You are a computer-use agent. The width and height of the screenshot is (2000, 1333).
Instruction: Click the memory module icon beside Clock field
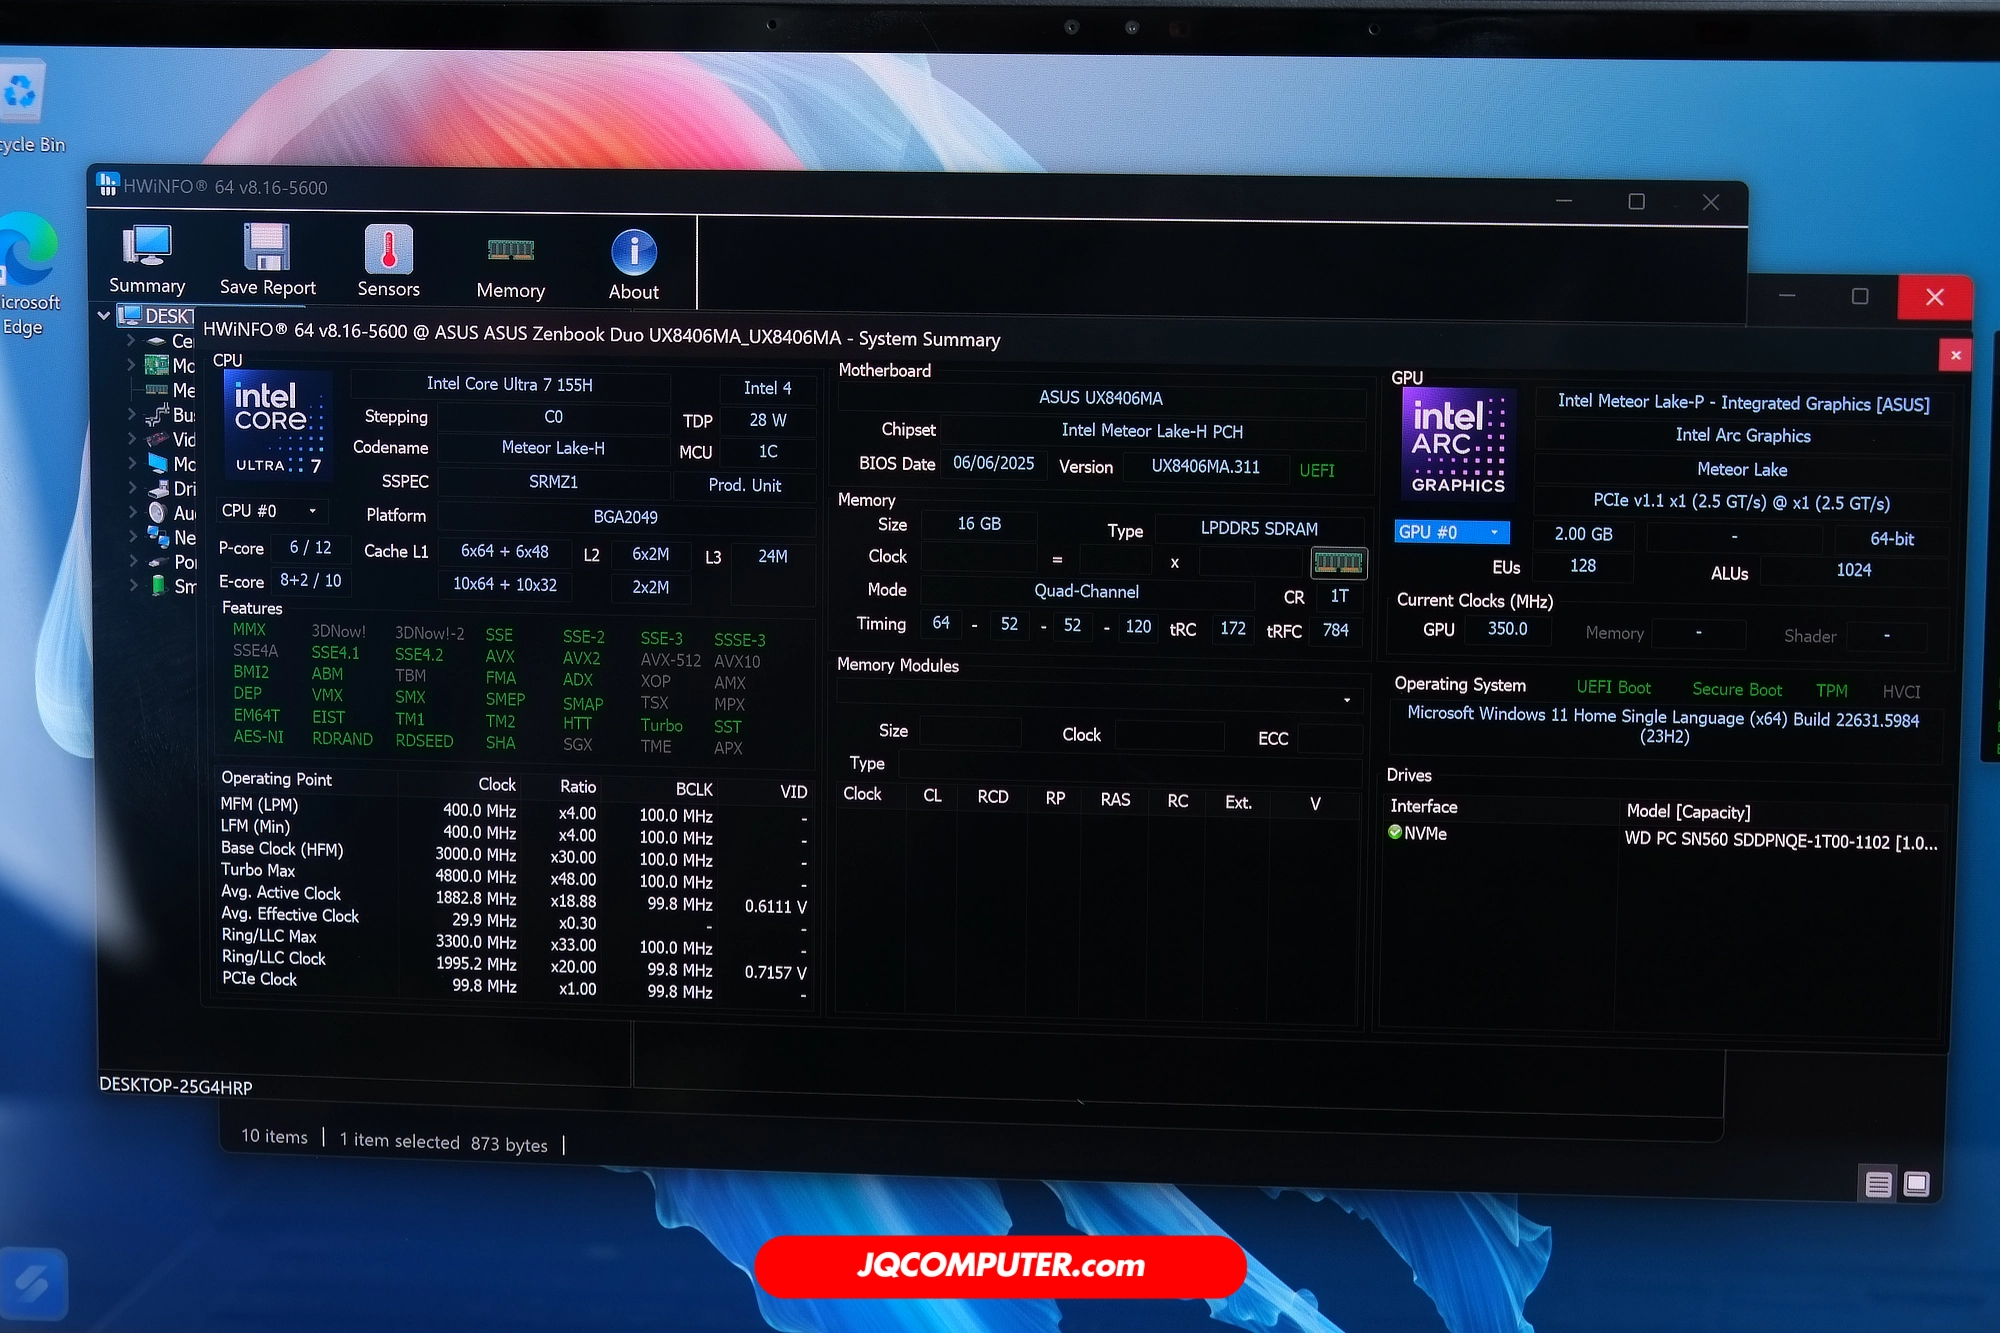(1338, 562)
